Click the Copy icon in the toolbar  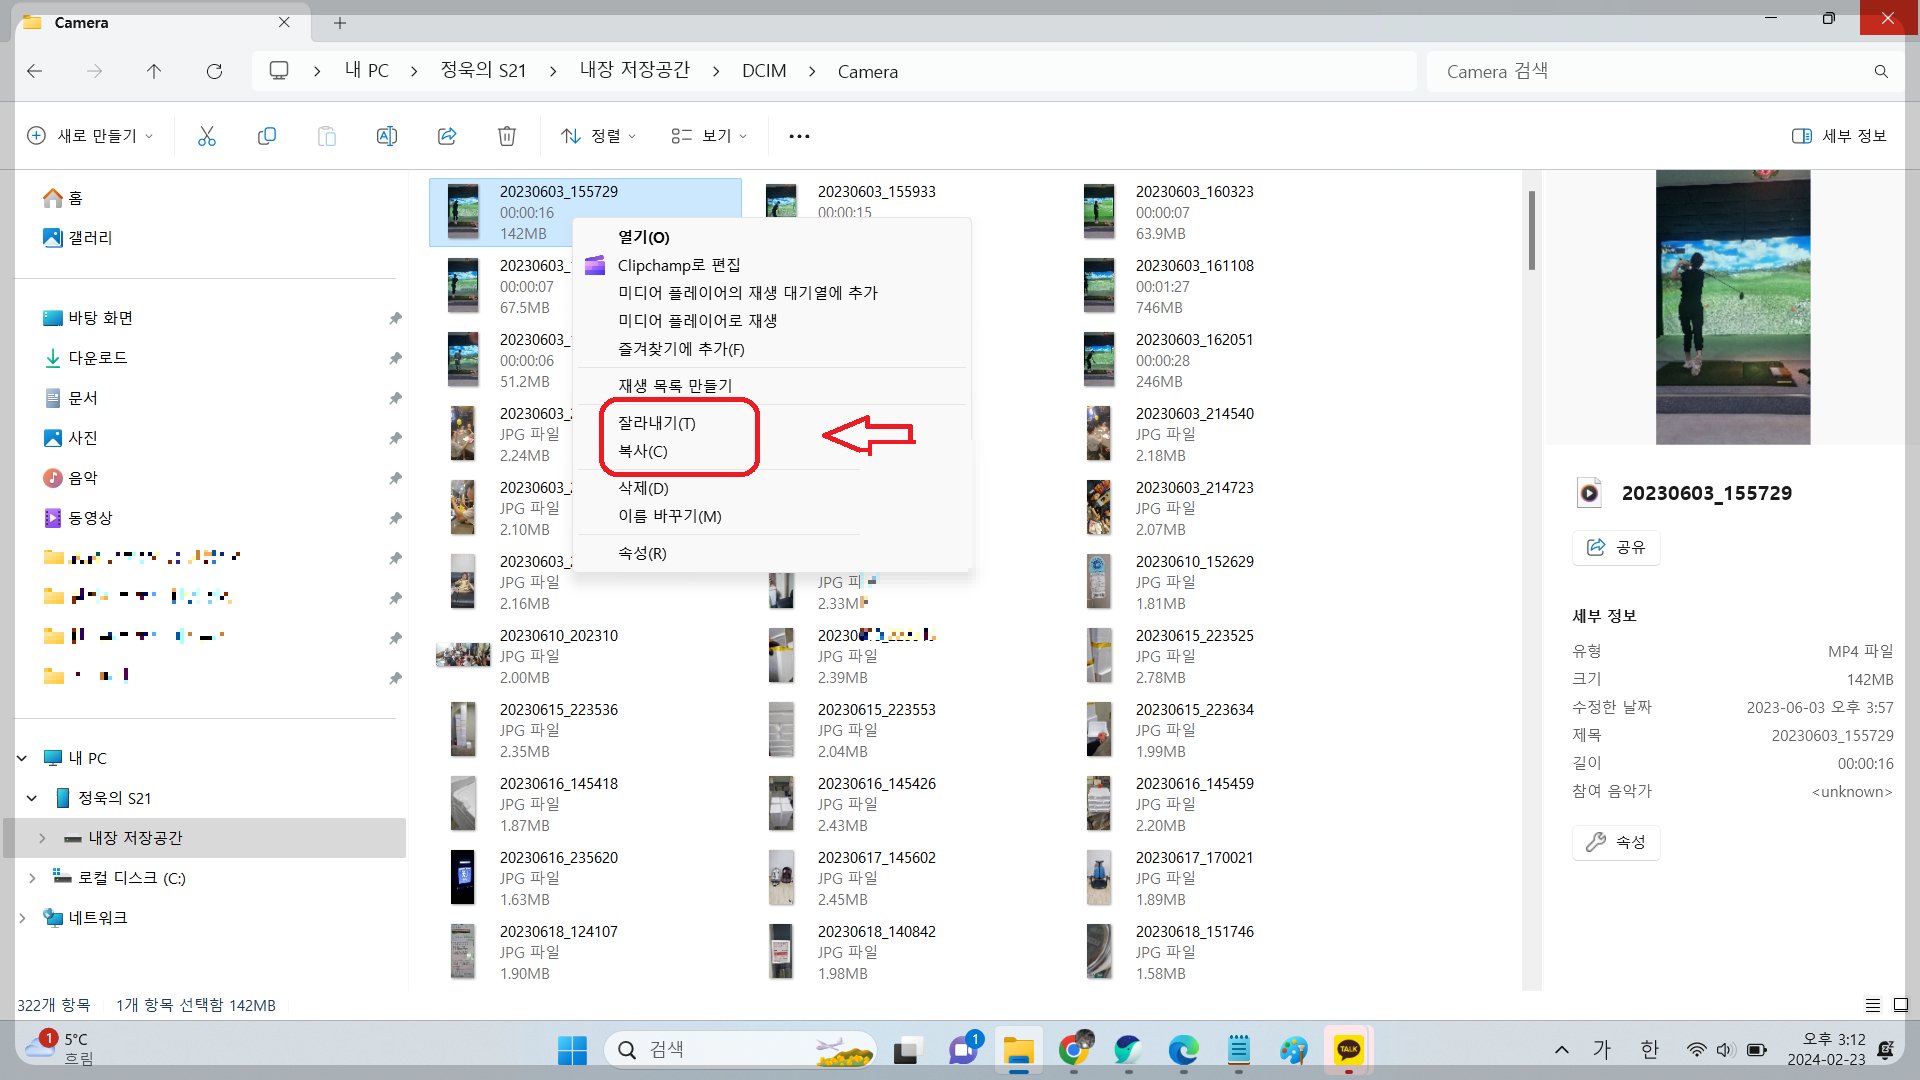pos(266,135)
